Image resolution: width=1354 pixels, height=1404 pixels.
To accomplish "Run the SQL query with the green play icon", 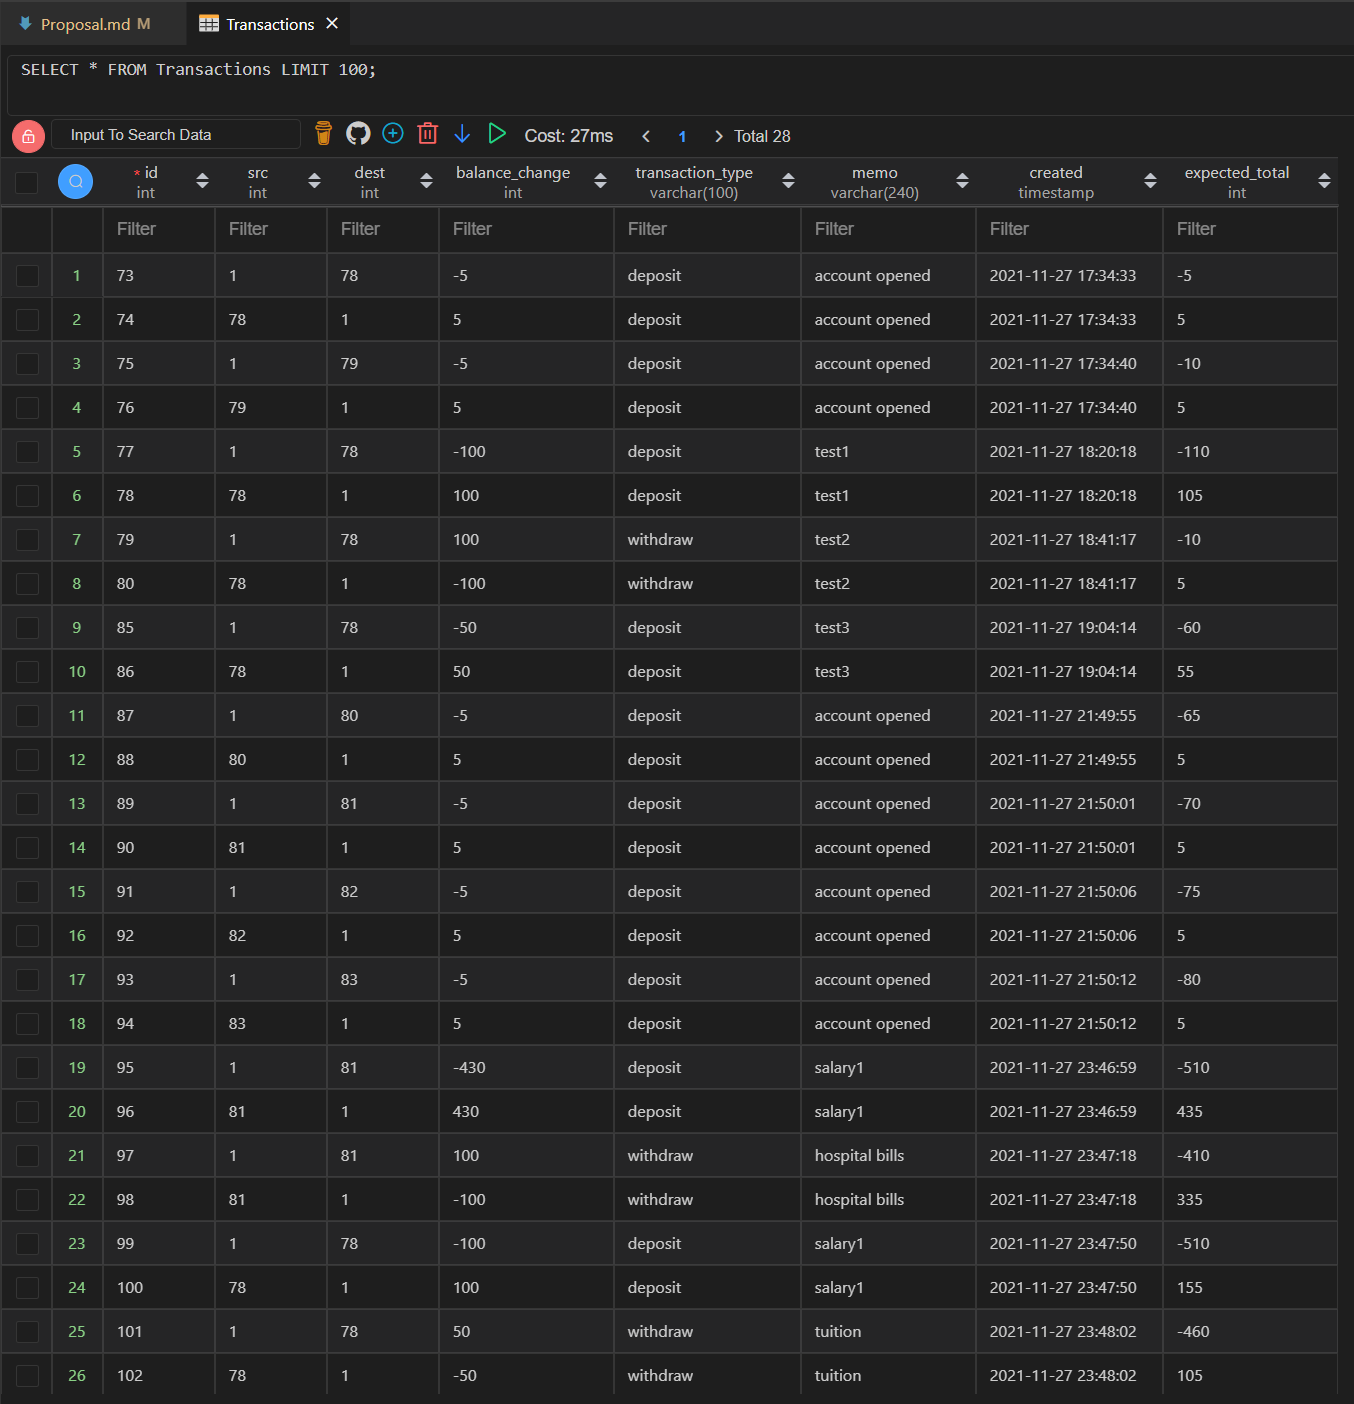I will point(497,133).
